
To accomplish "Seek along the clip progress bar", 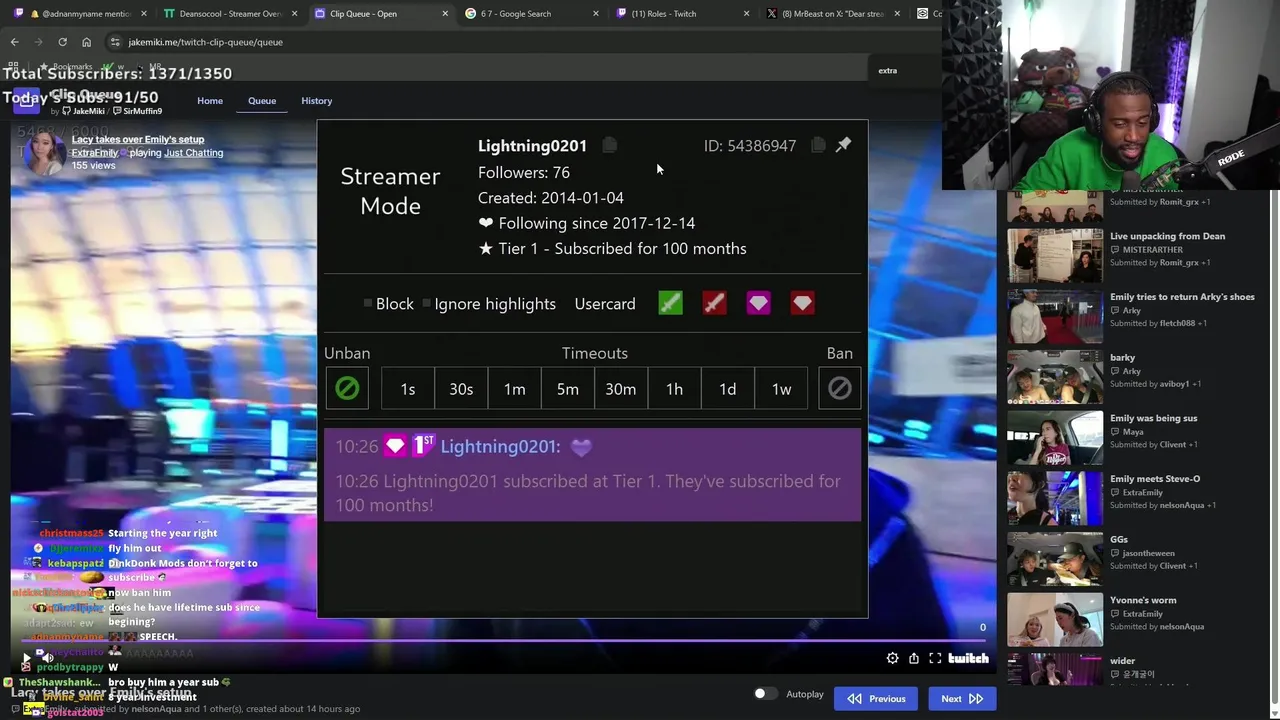I will (x=505, y=641).
